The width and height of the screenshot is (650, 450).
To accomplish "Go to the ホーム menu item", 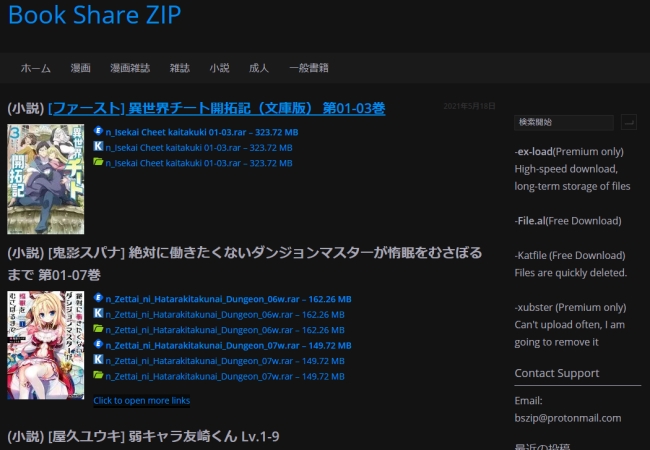I will pyautogui.click(x=36, y=68).
